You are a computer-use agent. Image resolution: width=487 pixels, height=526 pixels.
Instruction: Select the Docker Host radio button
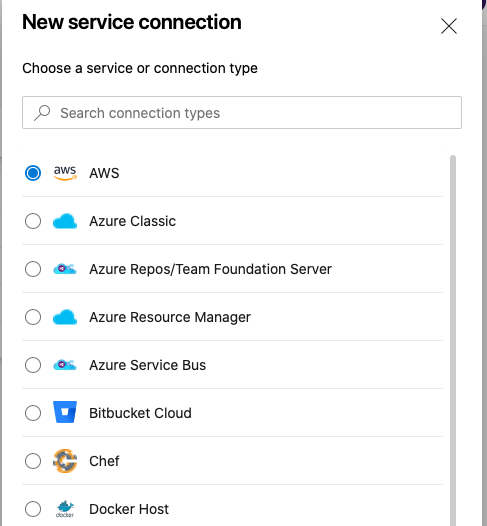coord(33,509)
